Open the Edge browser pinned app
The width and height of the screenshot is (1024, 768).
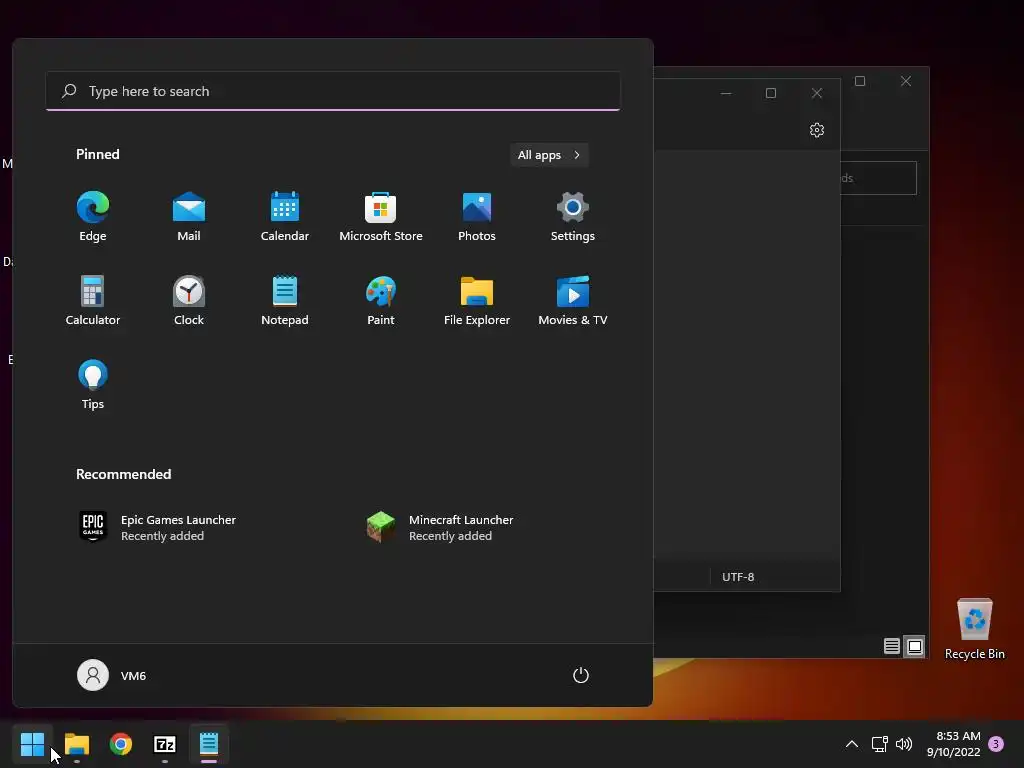point(93,216)
